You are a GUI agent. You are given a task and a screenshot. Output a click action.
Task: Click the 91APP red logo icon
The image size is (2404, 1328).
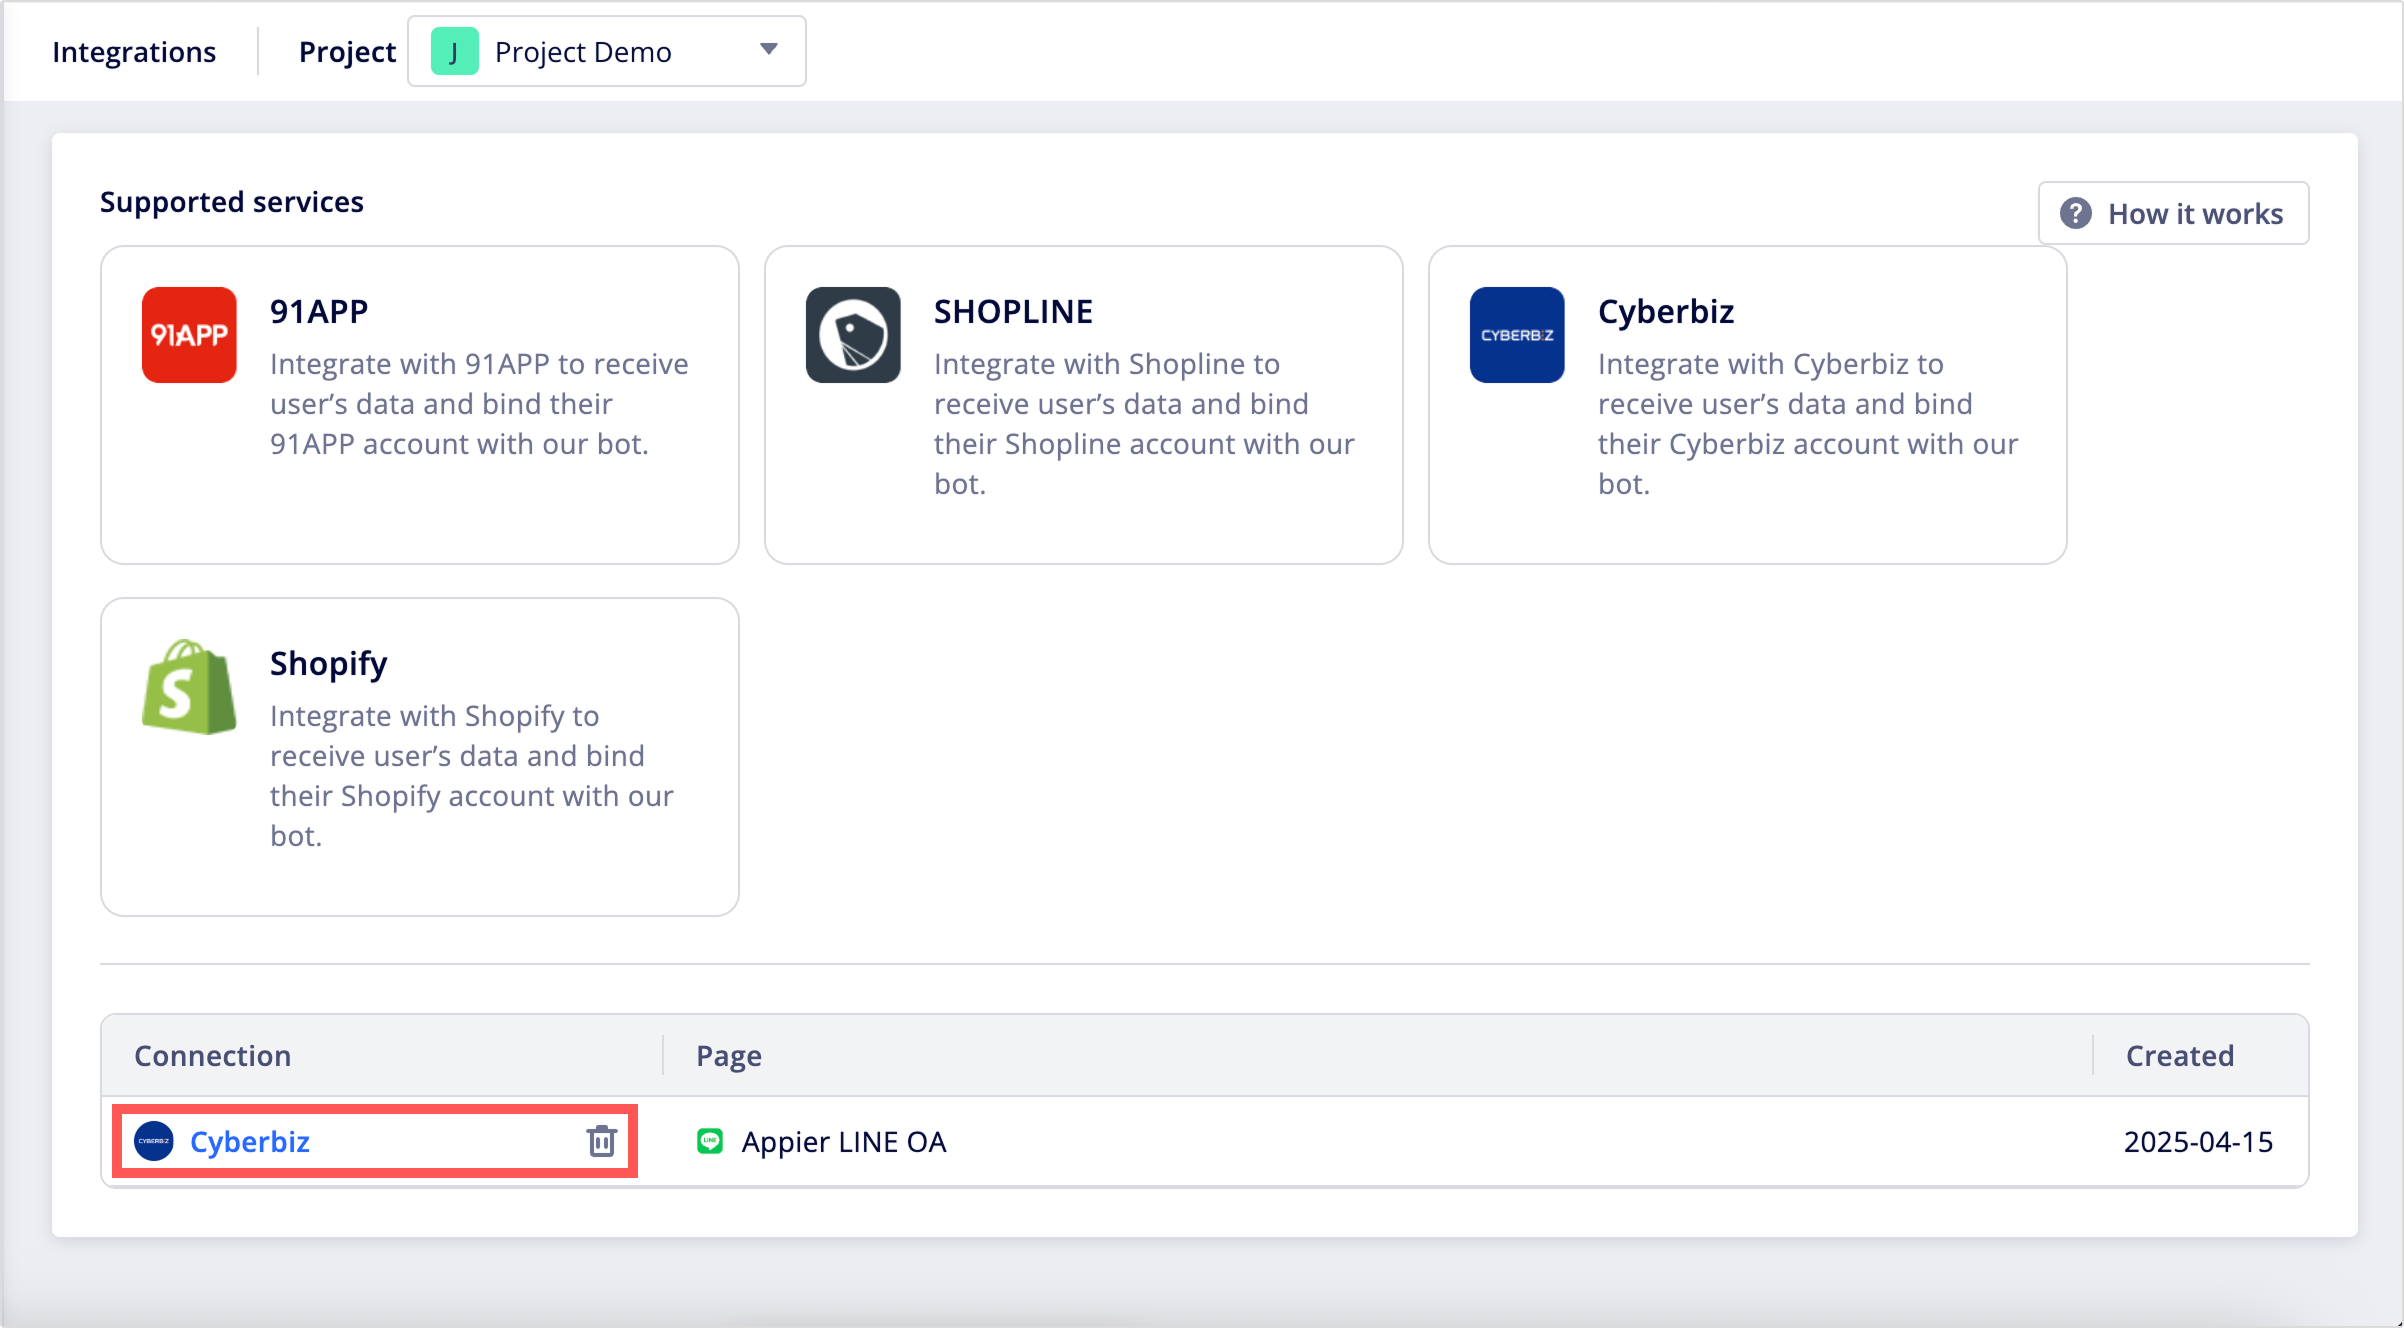point(189,335)
